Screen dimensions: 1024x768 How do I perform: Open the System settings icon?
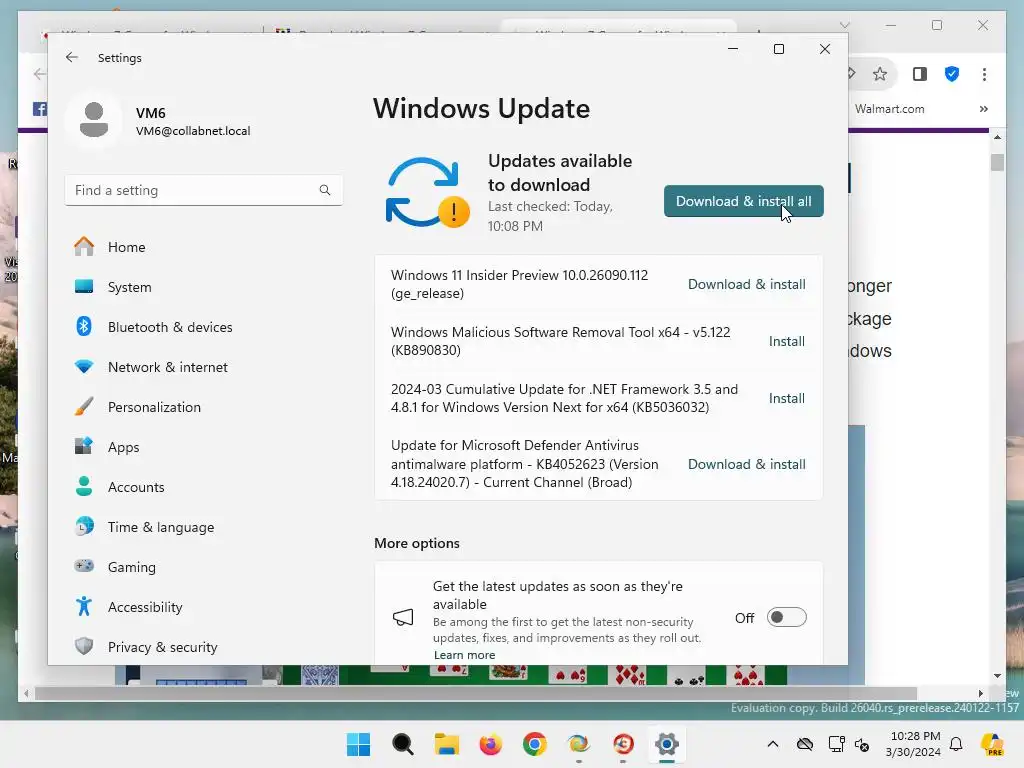[x=84, y=287]
